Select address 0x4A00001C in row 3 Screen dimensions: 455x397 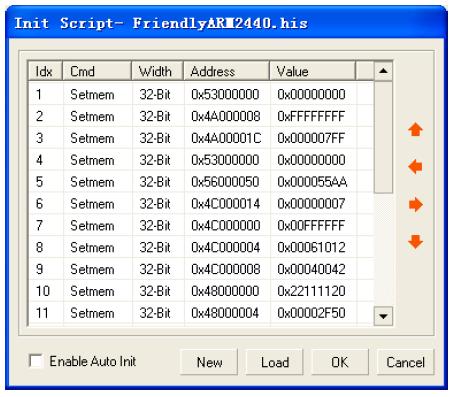226,138
